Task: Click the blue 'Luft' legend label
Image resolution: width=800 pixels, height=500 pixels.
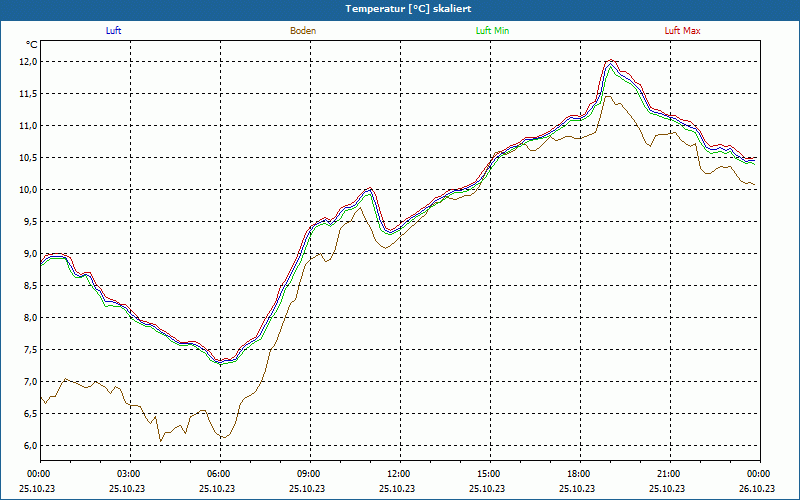Action: click(x=113, y=31)
